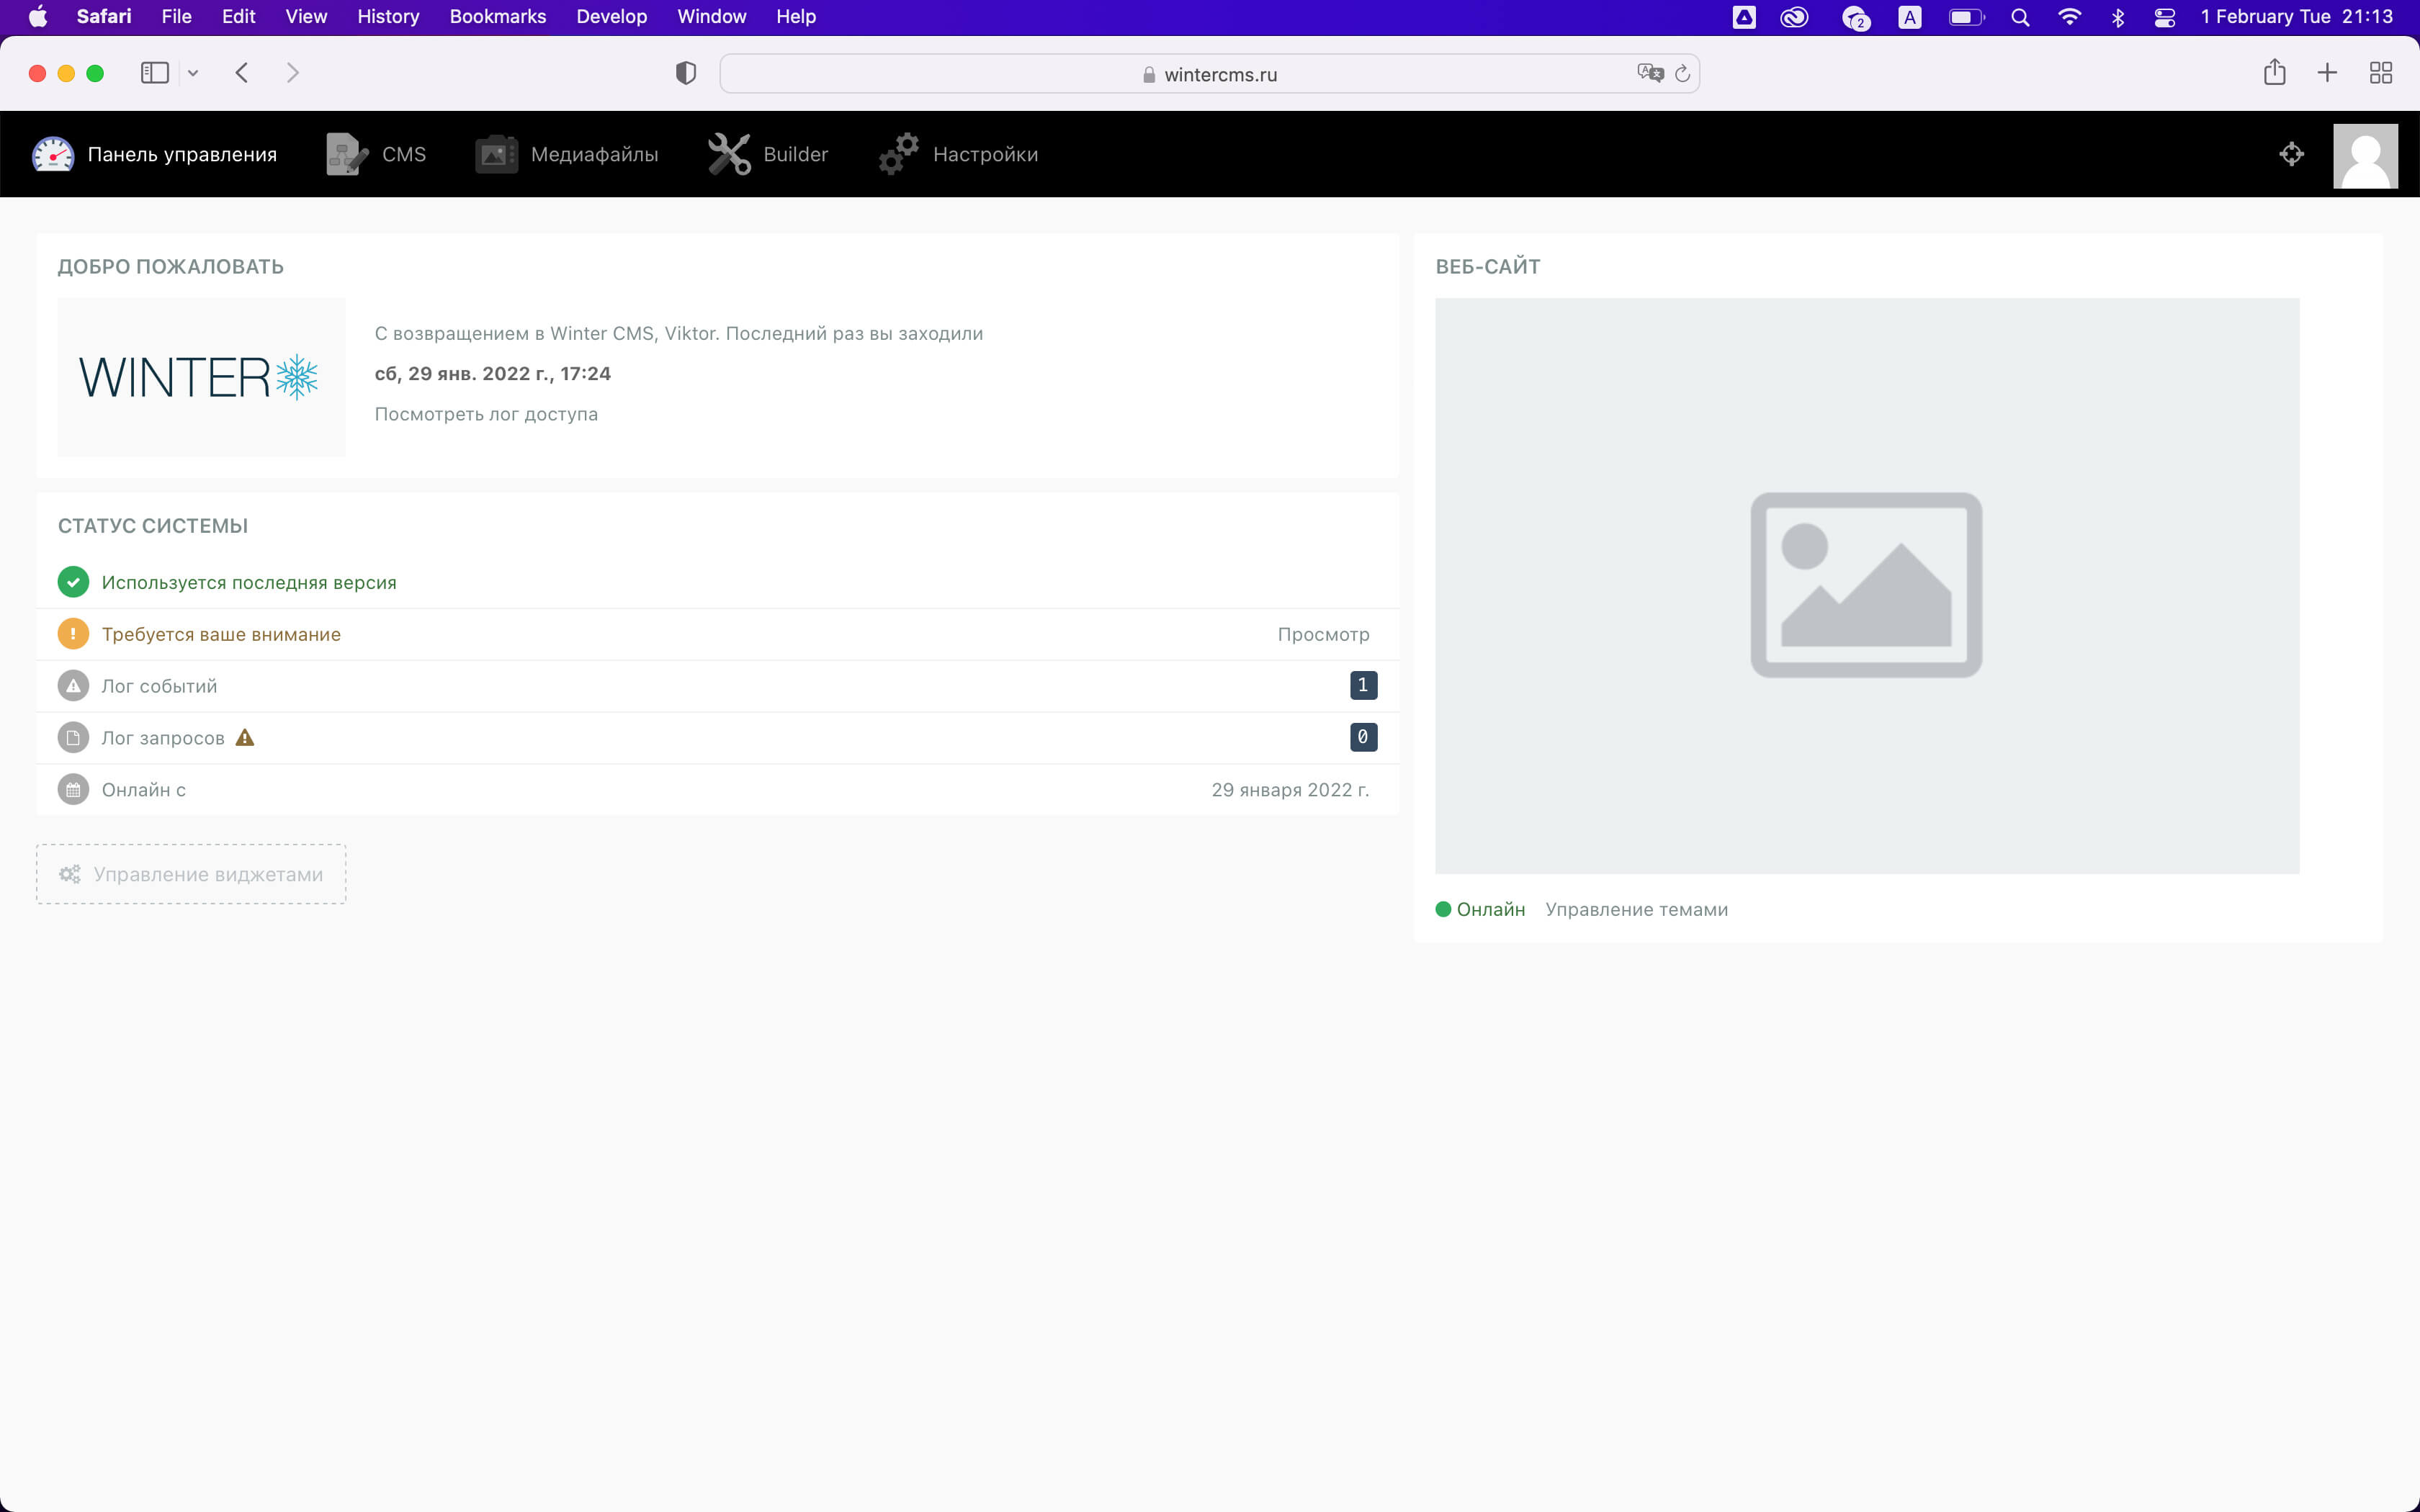Click the website preview placeholder image
This screenshot has height=1512, width=2420.
[1865, 584]
